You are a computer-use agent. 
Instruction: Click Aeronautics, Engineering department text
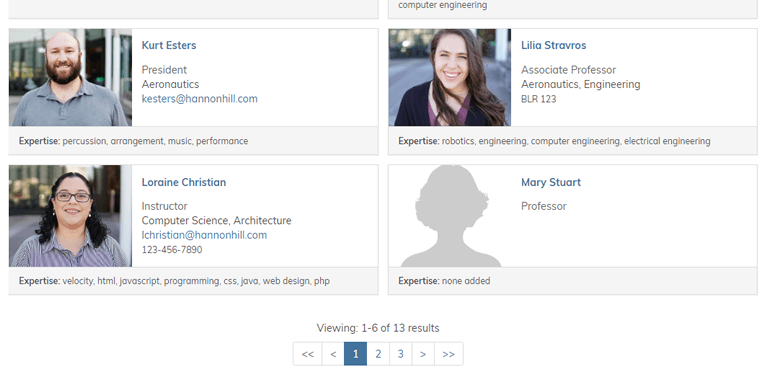[x=581, y=84]
